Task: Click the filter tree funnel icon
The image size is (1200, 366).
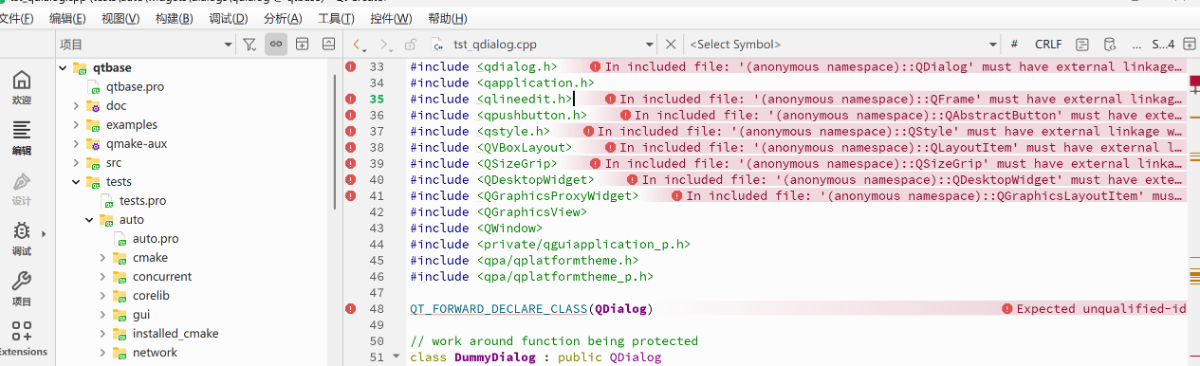Action: (x=249, y=44)
